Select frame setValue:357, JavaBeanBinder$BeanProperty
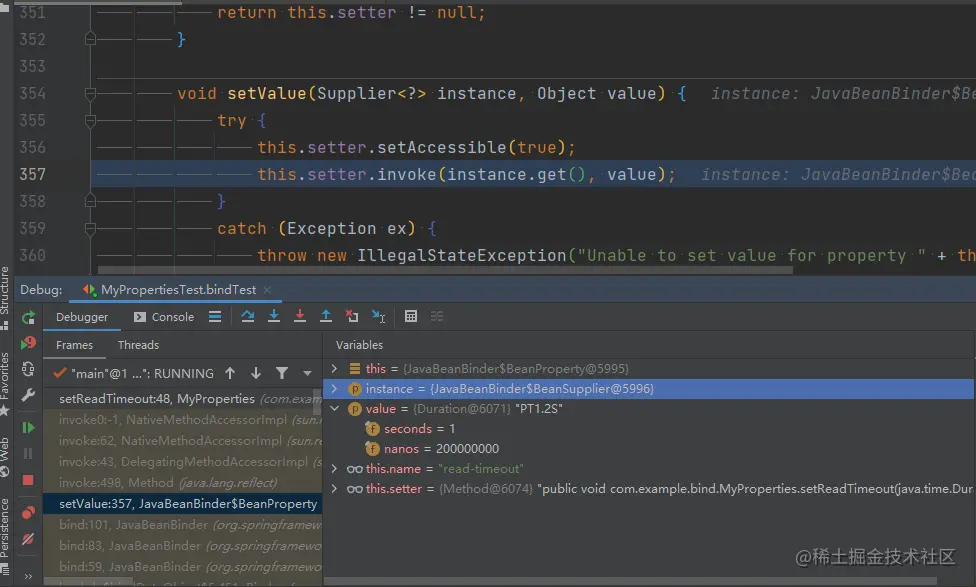The image size is (976, 587). pos(182,504)
